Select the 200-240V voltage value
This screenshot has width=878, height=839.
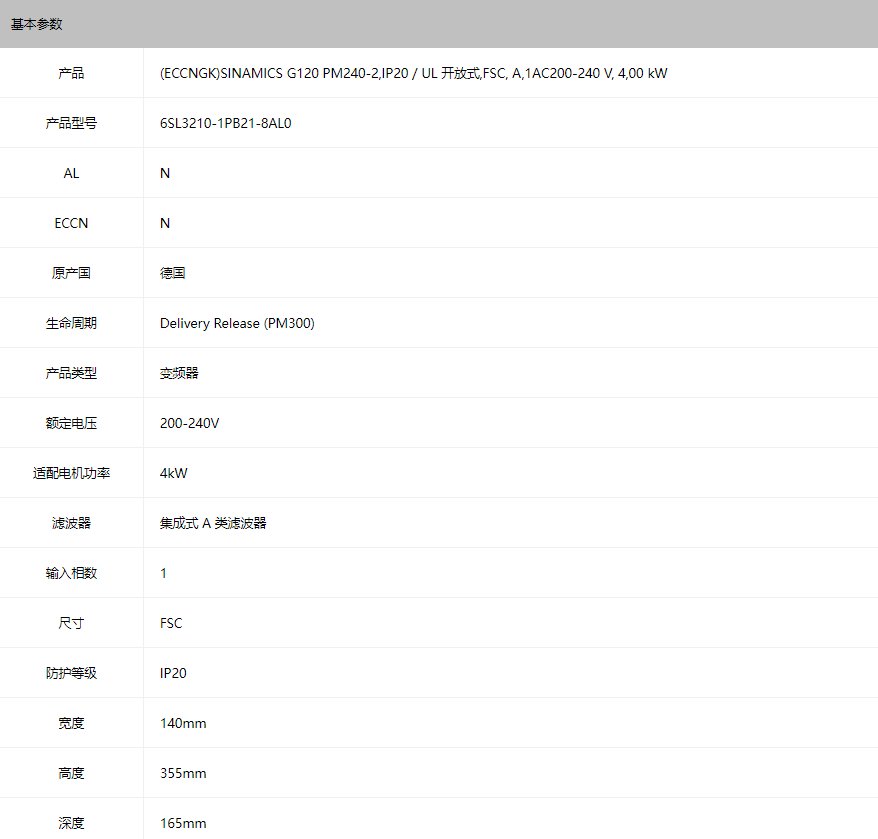click(x=189, y=423)
